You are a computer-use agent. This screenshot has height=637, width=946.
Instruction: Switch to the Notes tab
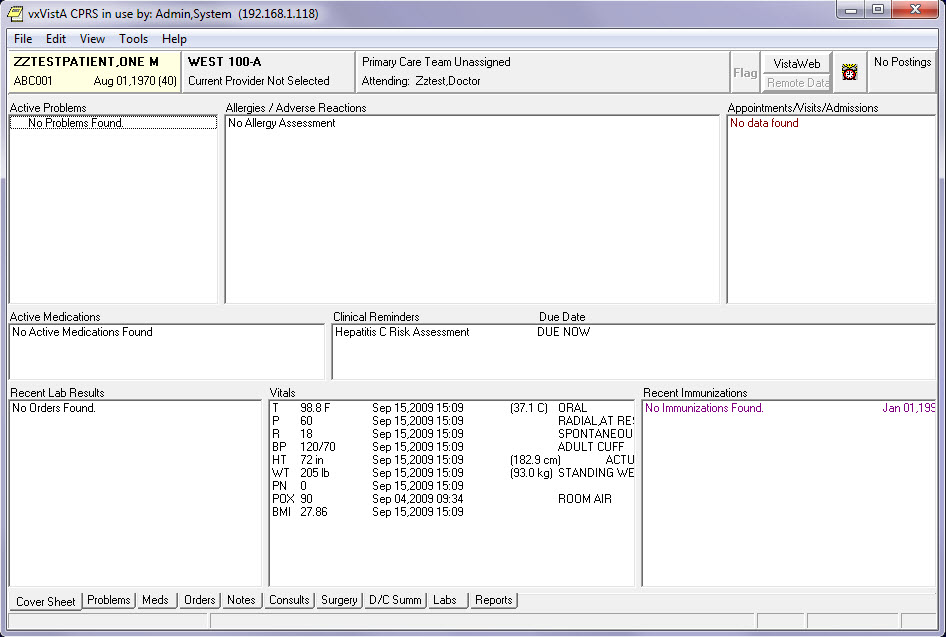tap(241, 600)
